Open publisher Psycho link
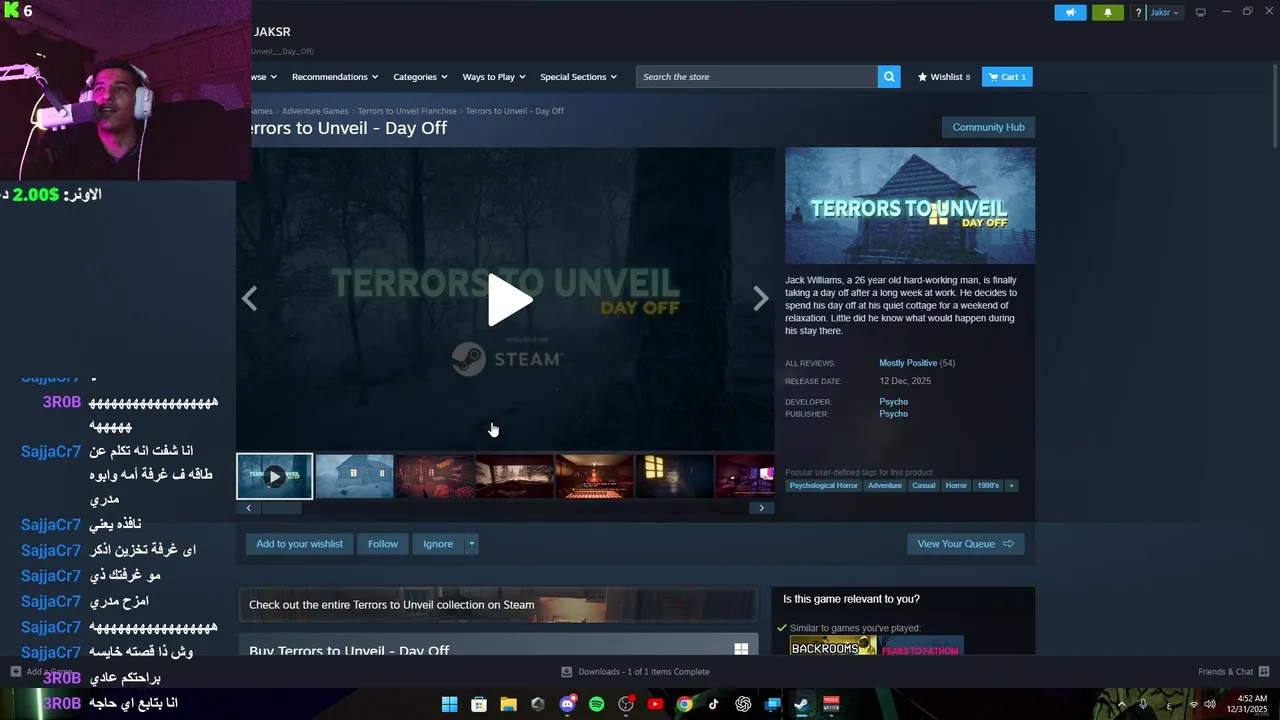The width and height of the screenshot is (1280, 720). coord(893,414)
